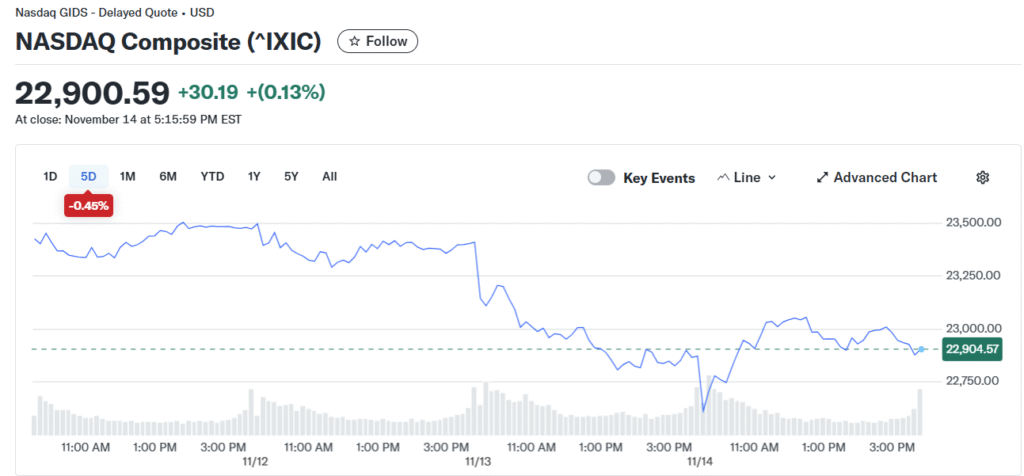The height and width of the screenshot is (476, 1024).
Task: Select the 5D time range tab
Action: click(x=88, y=176)
